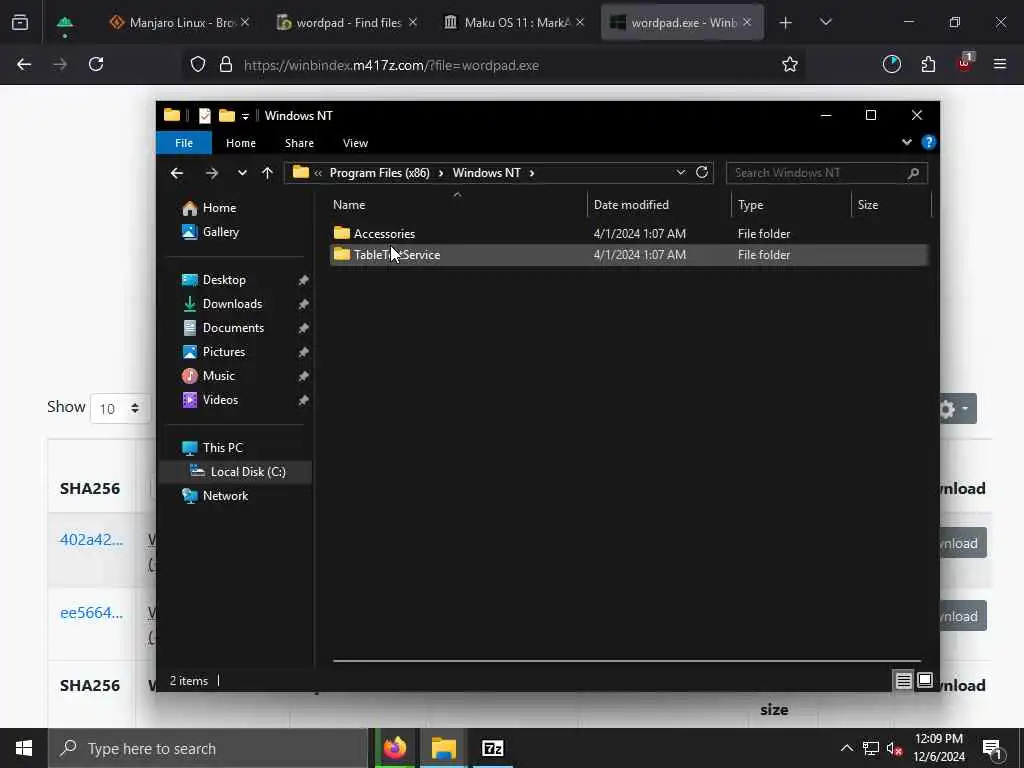Click Program Files (x86) breadcrumb
Image resolution: width=1024 pixels, height=768 pixels.
(x=379, y=173)
